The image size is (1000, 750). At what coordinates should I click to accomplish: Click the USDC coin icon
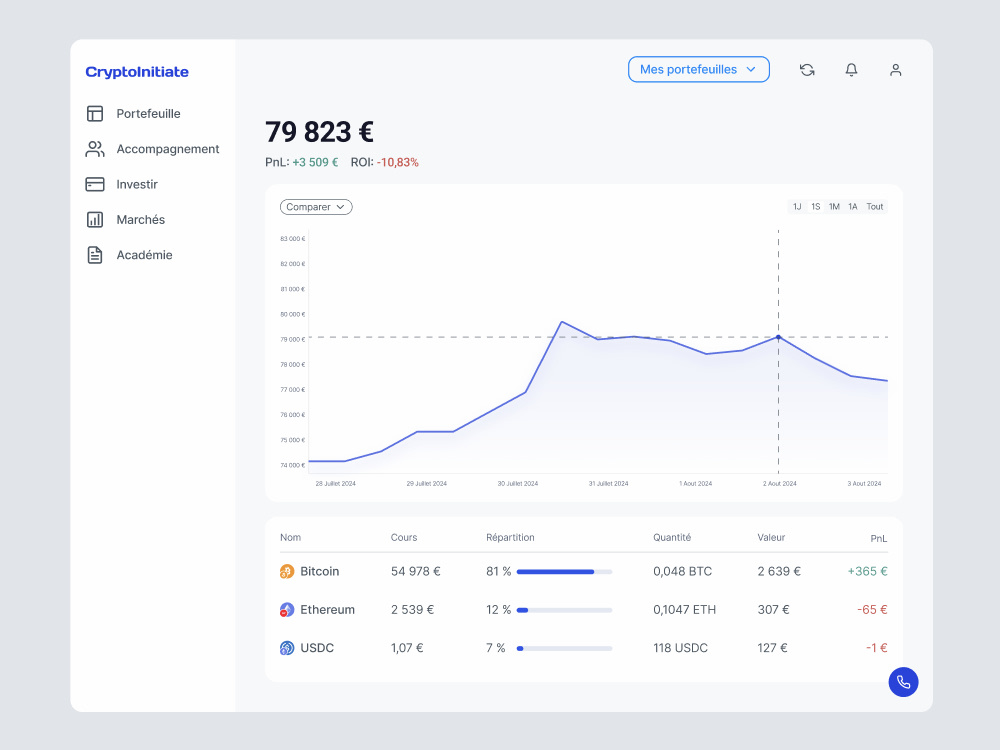pyautogui.click(x=287, y=648)
